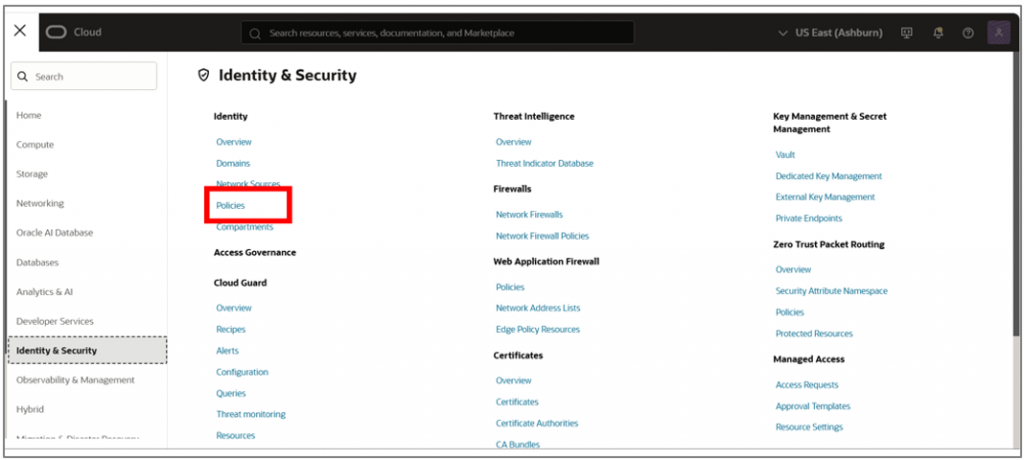The height and width of the screenshot is (460, 1024).
Task: Click the top resources search bar
Action: tap(438, 33)
